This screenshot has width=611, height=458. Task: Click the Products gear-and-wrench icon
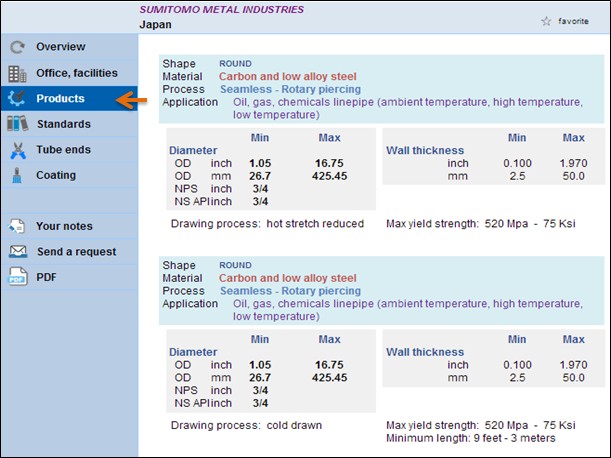pyautogui.click(x=17, y=99)
